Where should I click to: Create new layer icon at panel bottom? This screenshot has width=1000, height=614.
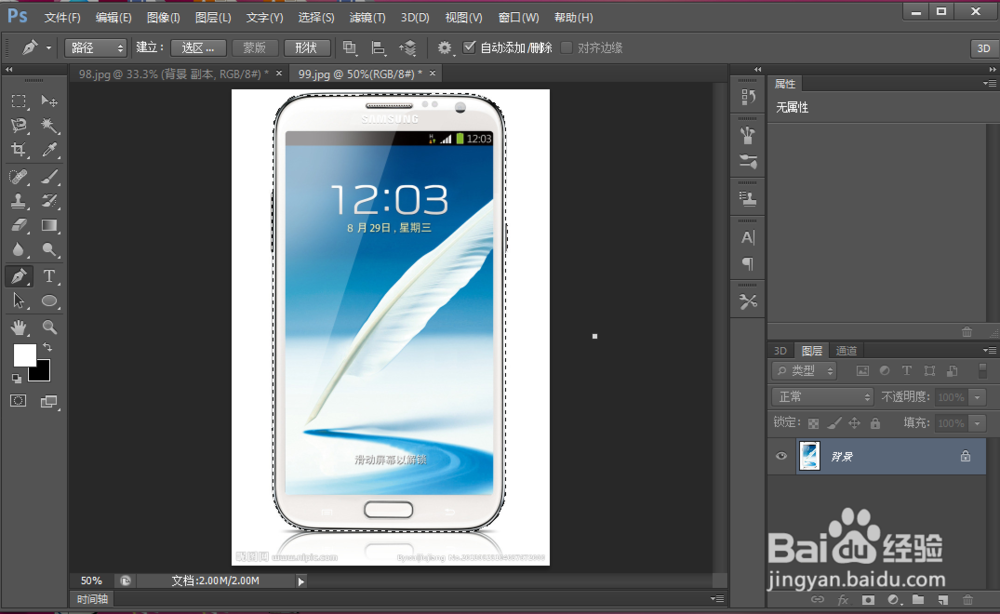pos(943,600)
